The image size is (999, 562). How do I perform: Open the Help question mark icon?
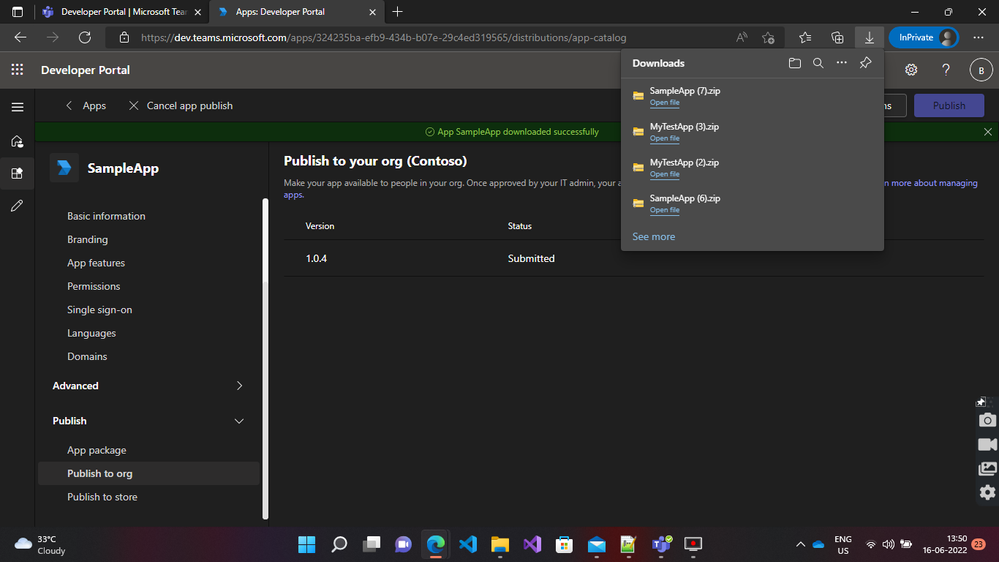tap(945, 70)
